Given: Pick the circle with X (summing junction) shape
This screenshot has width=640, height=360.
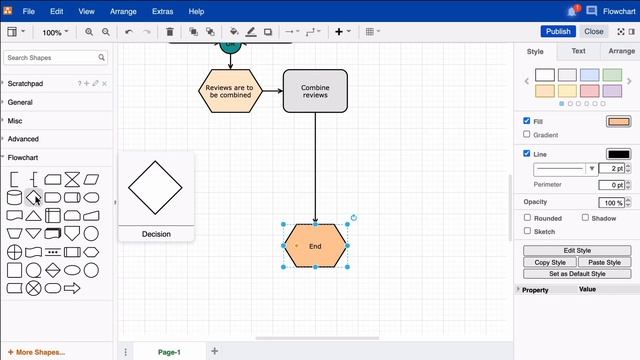Looking at the screenshot, I should point(33,289).
